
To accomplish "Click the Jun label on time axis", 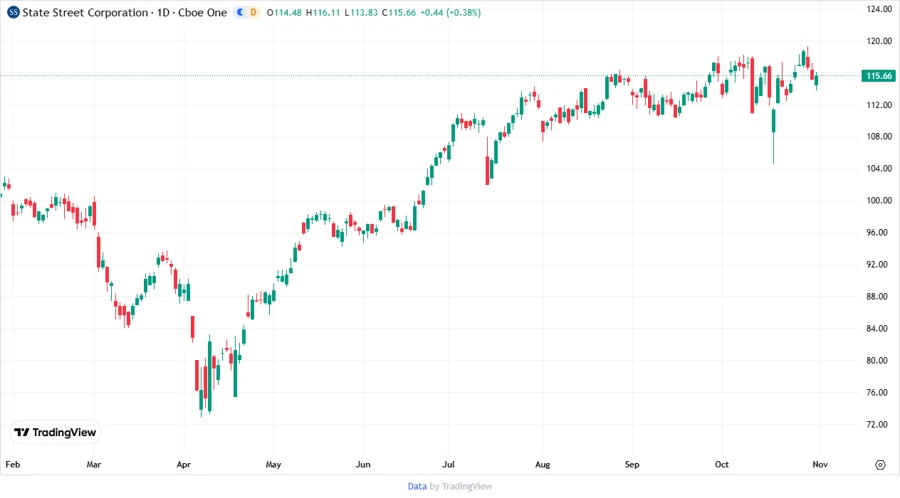I will coord(363,464).
